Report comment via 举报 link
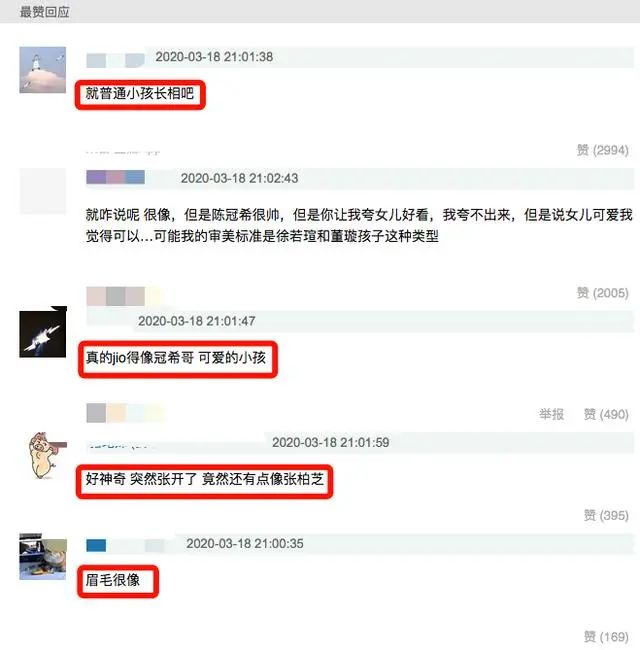The image size is (640, 650). (551, 414)
